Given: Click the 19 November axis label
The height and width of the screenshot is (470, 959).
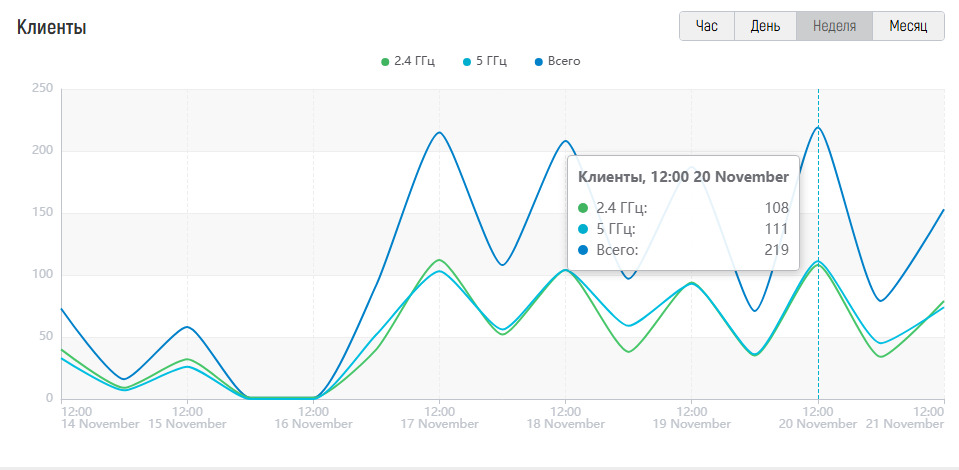Looking at the screenshot, I should click(x=691, y=423).
